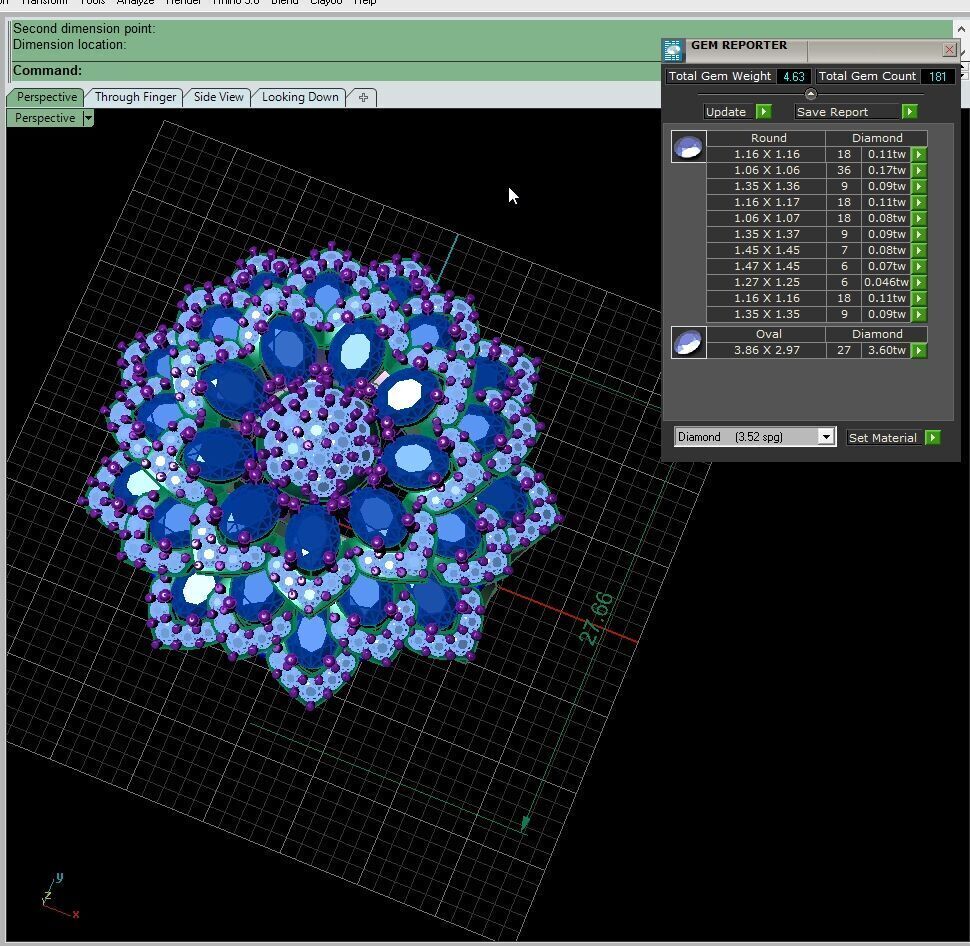
Task: Click the 1.47 X 1.45 size cell
Action: (x=766, y=267)
